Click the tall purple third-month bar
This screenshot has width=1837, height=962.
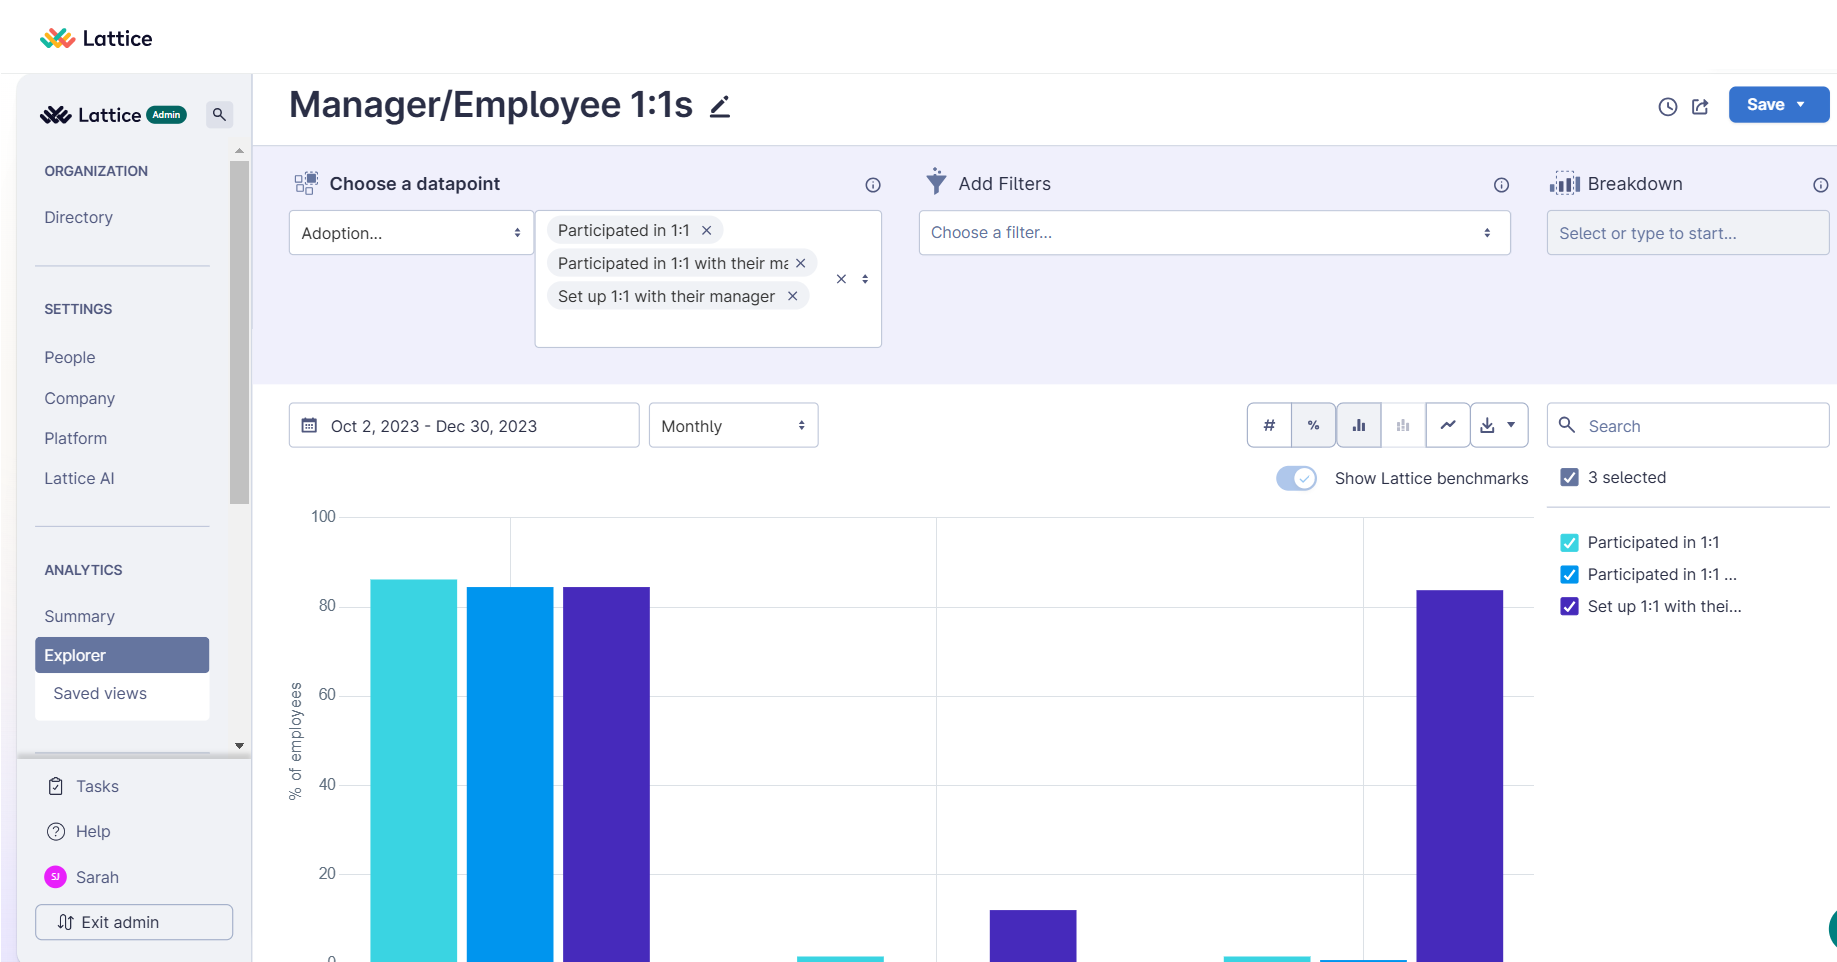coord(1459,775)
